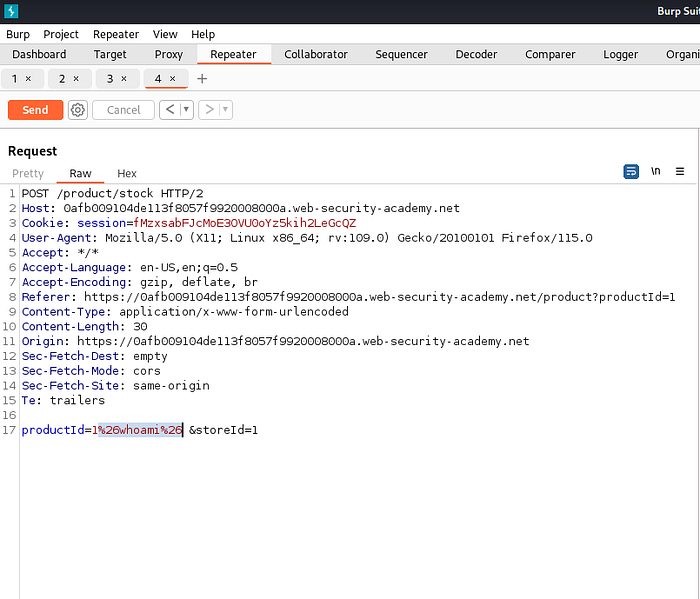Viewport: 700px width, 599px height.
Task: Click the highlighted %26whoami%26 payload
Action: click(x=140, y=430)
